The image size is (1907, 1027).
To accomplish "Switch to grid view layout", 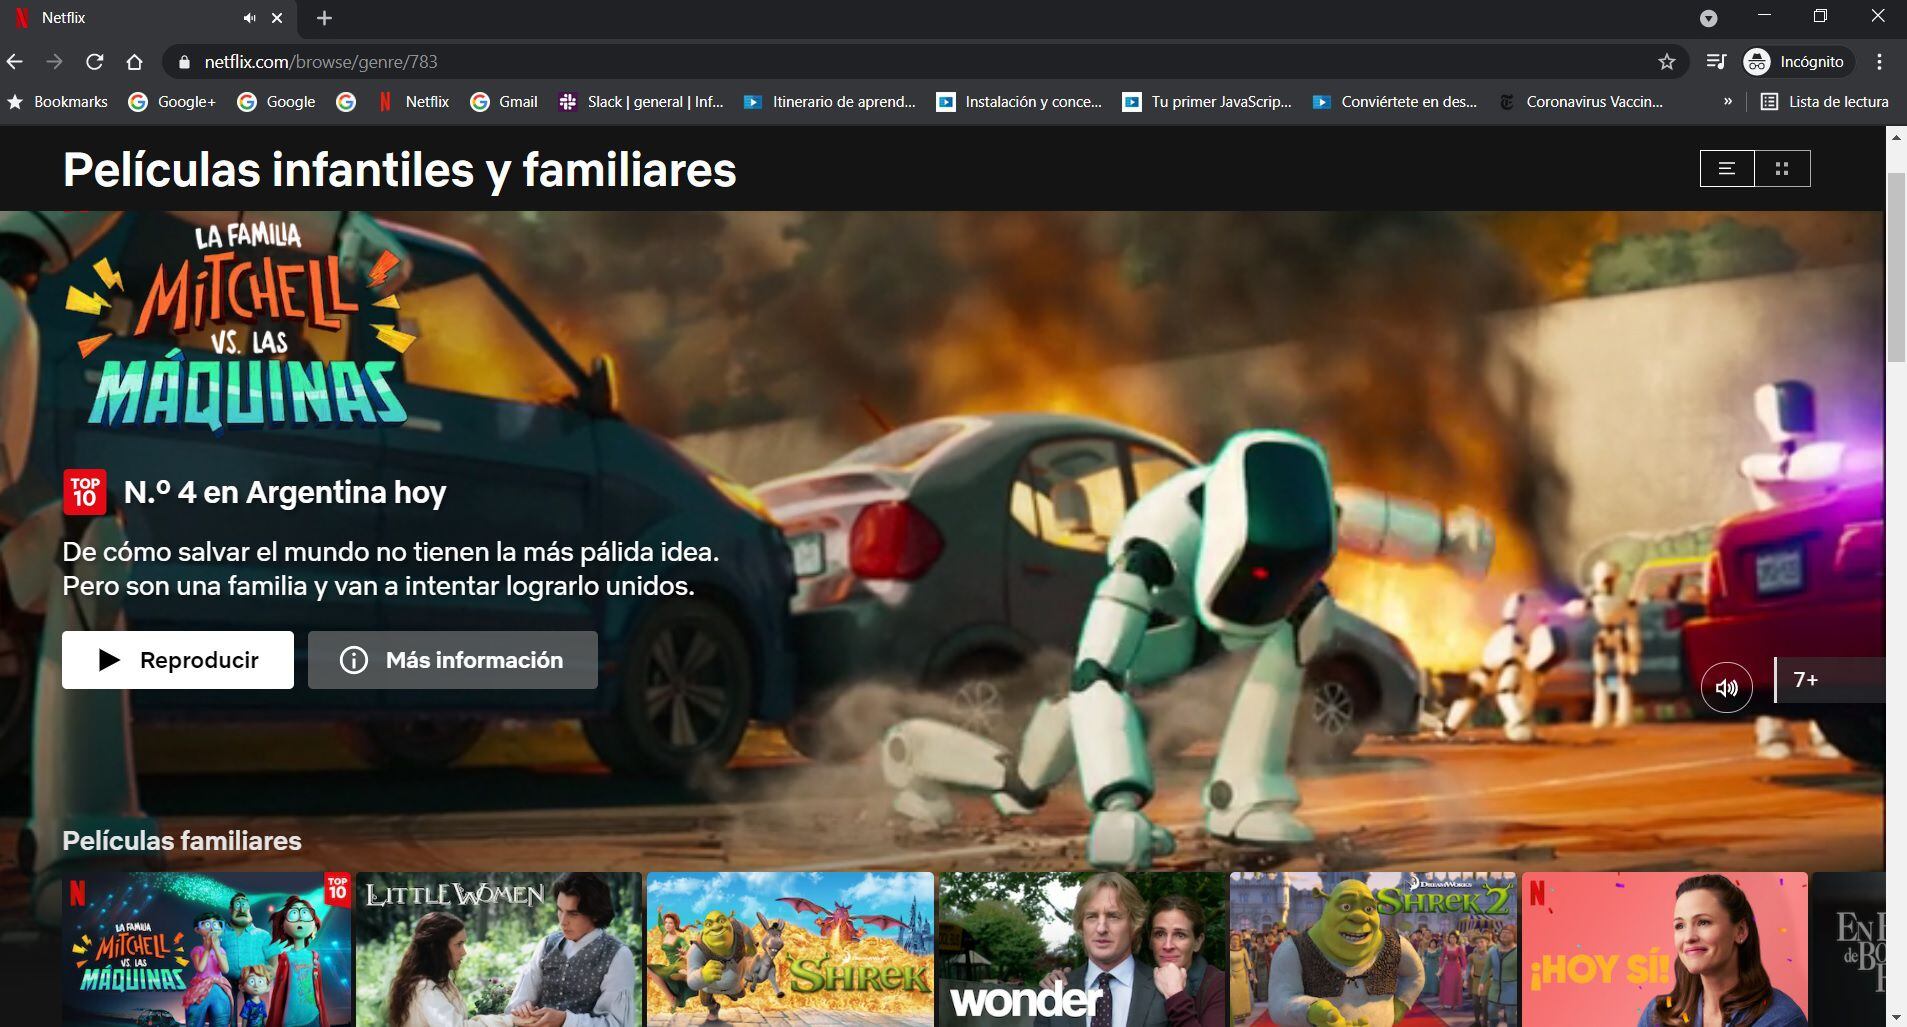I will (x=1781, y=169).
